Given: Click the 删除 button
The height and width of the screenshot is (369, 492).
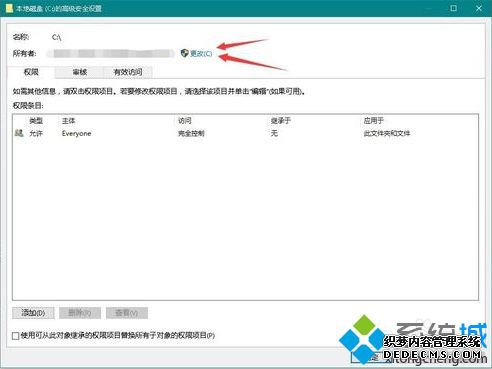Looking at the screenshot, I should click(80, 313).
